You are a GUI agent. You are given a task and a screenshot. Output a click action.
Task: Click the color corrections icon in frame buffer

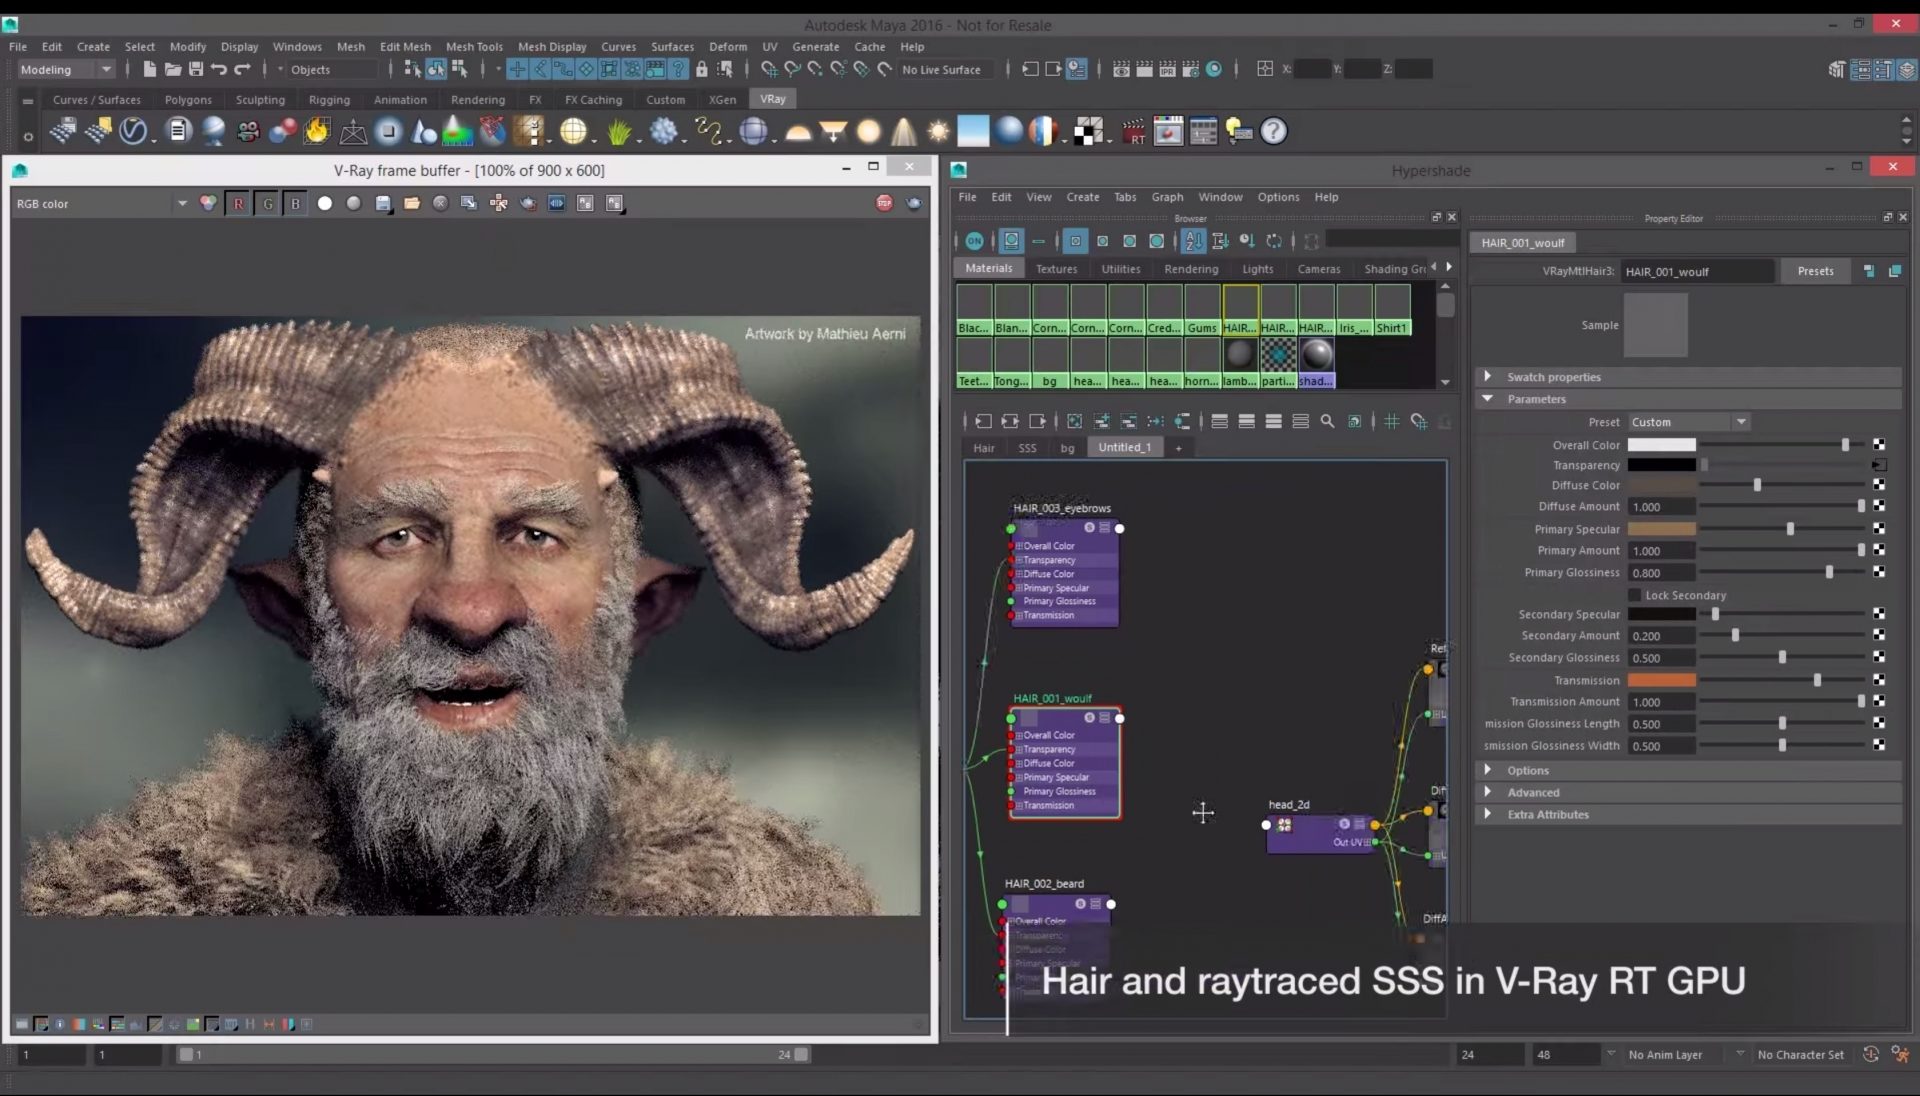208,203
